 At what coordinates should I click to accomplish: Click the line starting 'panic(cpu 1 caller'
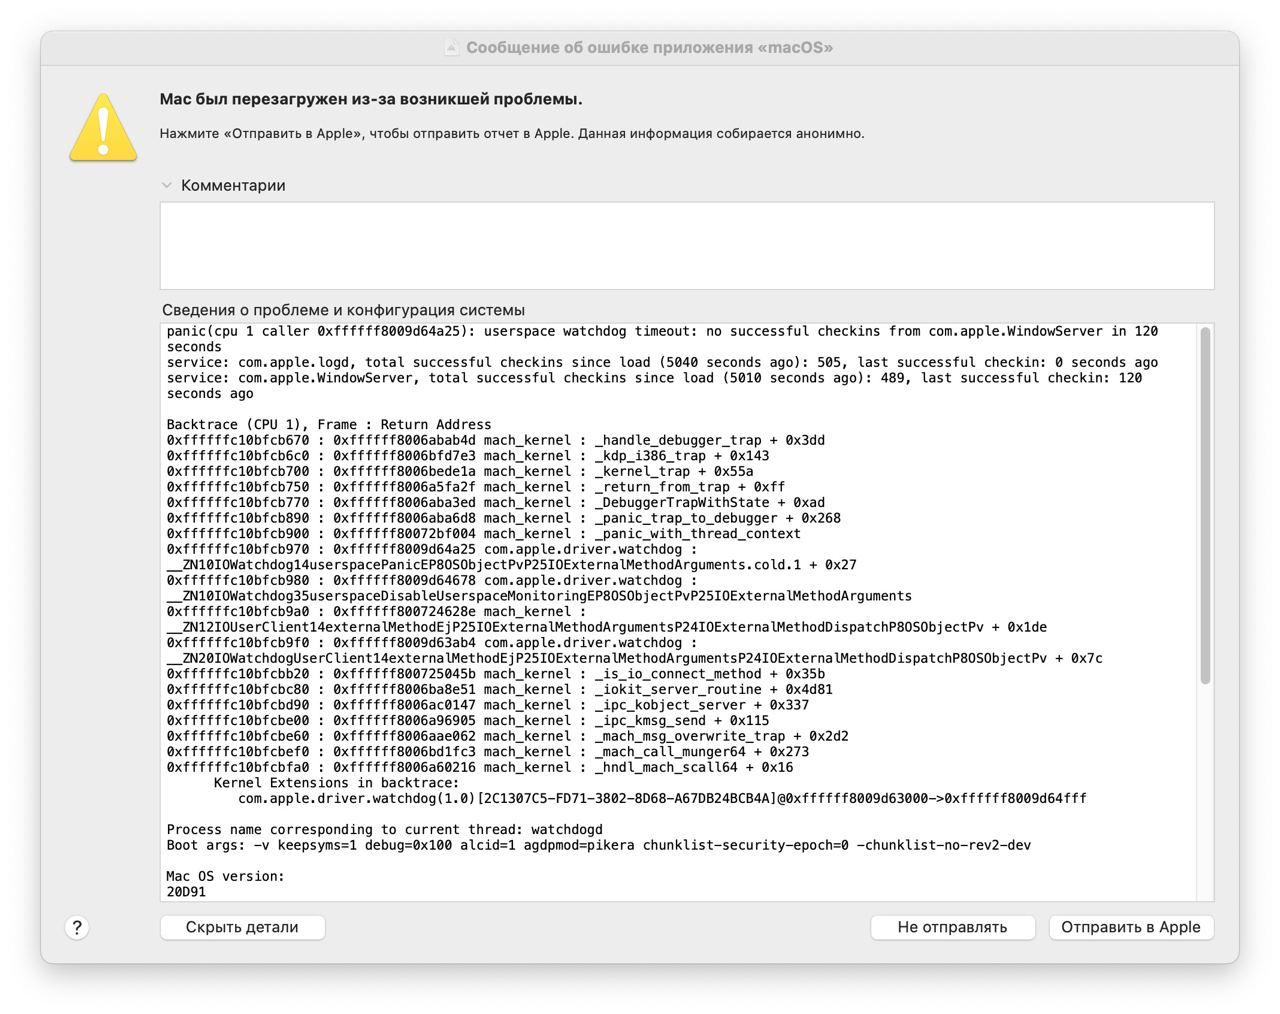662,331
